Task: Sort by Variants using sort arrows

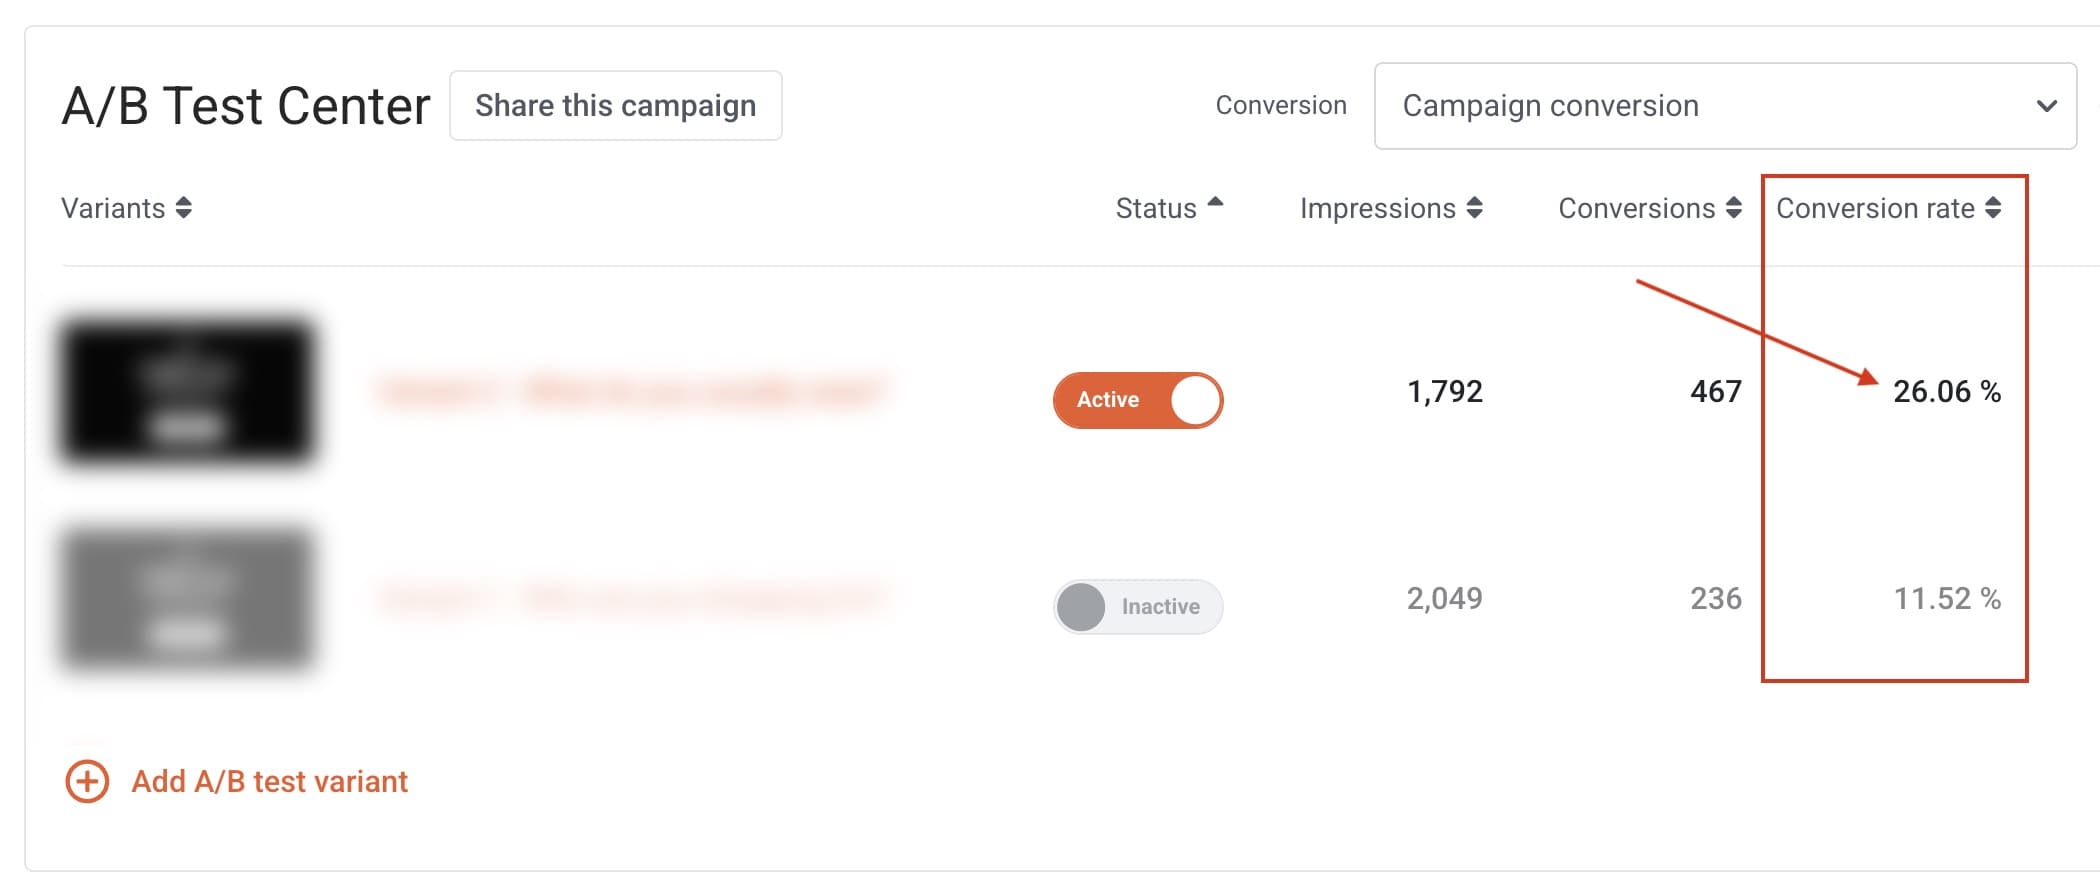Action: tap(183, 208)
